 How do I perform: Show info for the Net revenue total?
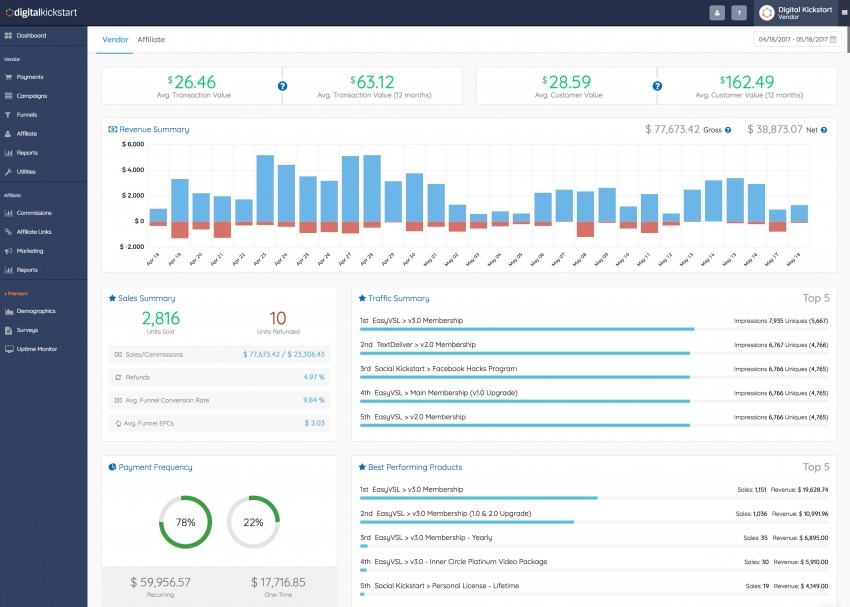(x=825, y=130)
